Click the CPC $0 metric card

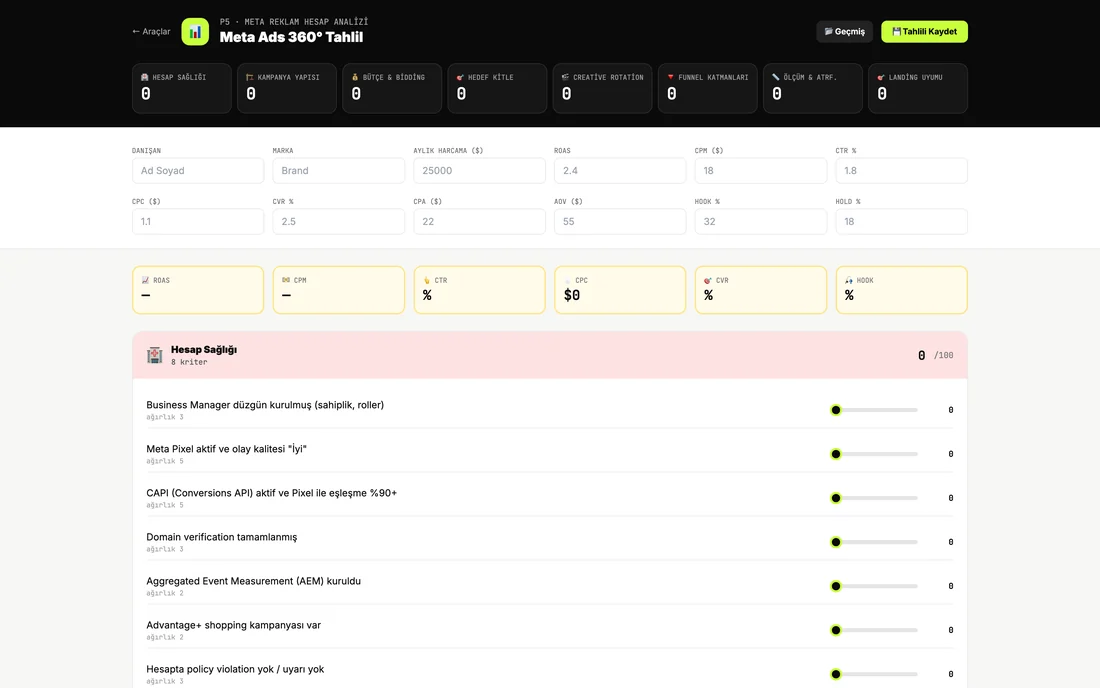coord(620,290)
